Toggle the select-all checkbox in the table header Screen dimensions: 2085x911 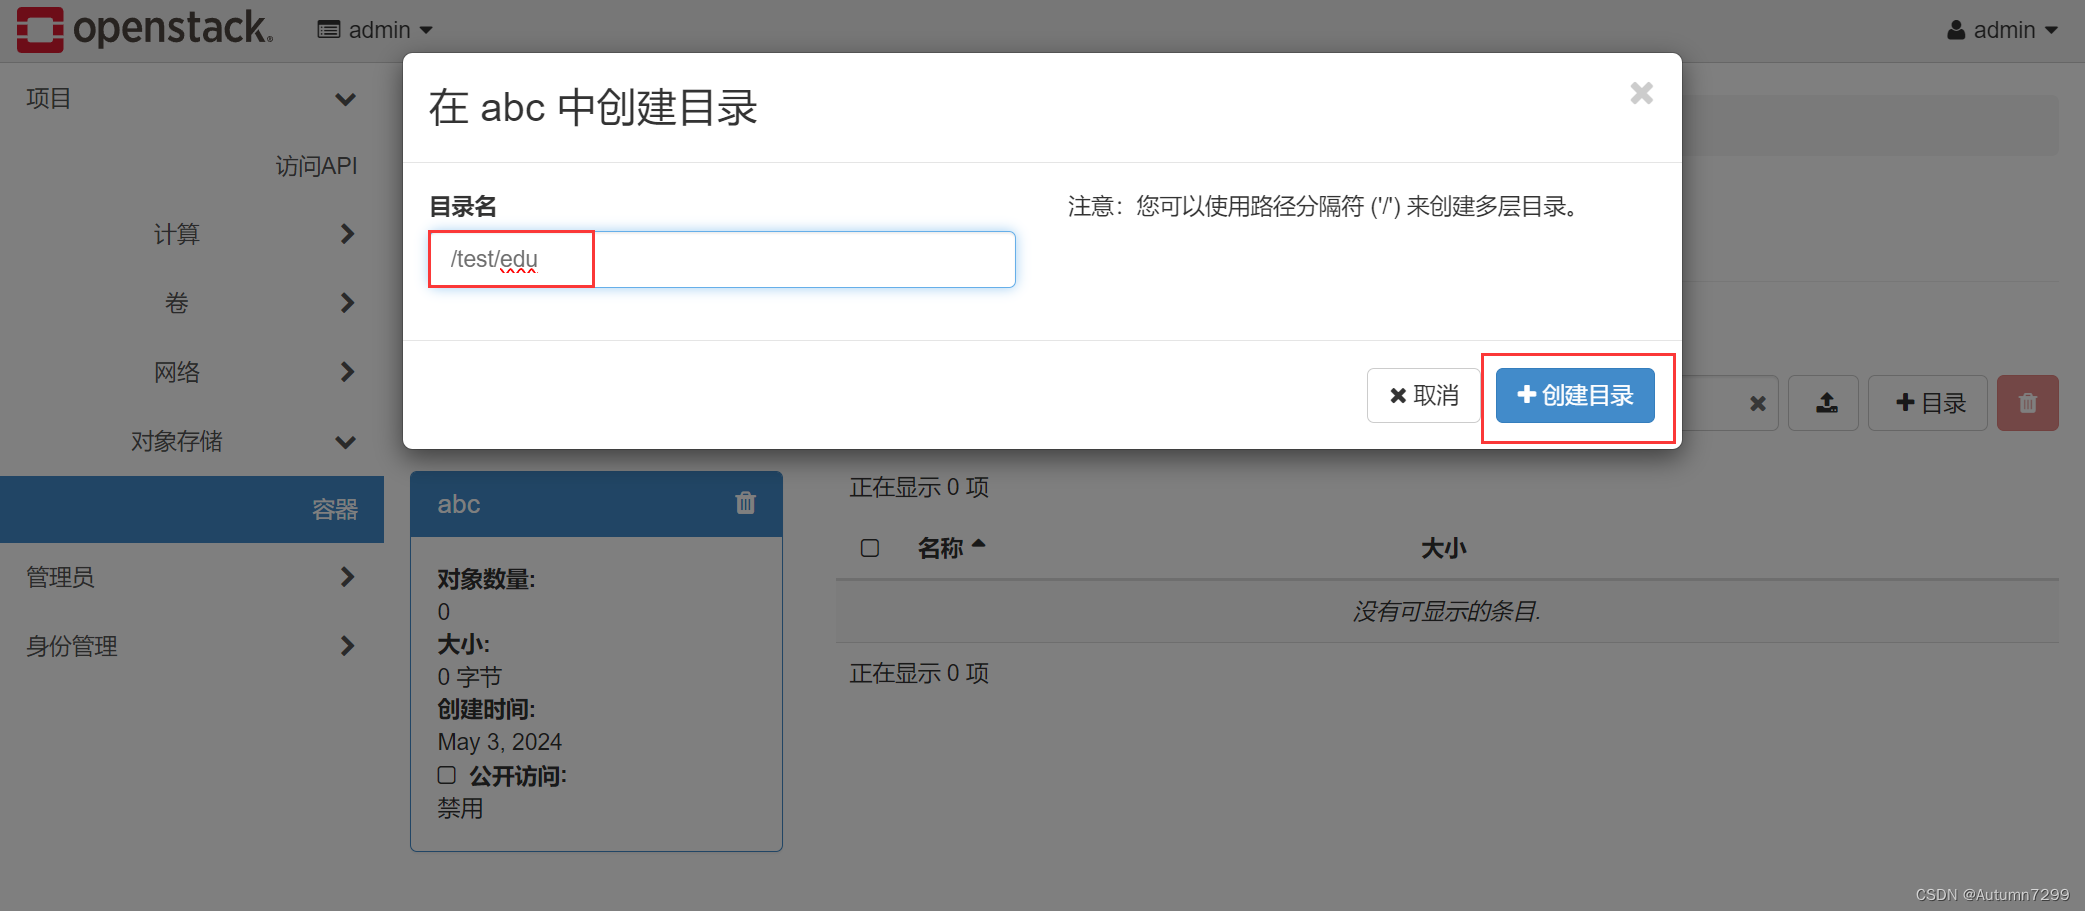tap(870, 548)
